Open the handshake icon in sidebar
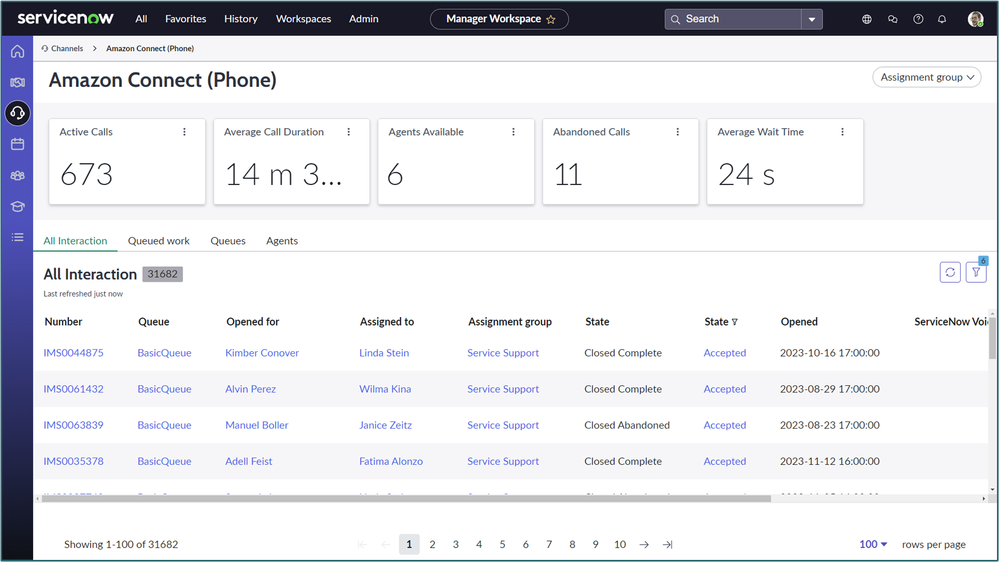This screenshot has height=562, width=999. pyautogui.click(x=17, y=82)
